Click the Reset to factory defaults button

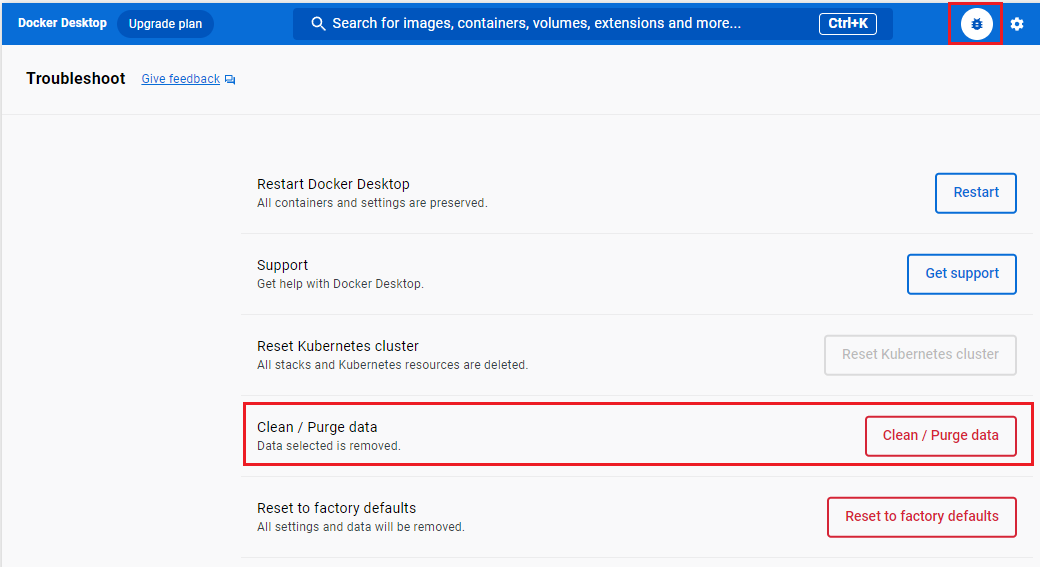(x=921, y=517)
